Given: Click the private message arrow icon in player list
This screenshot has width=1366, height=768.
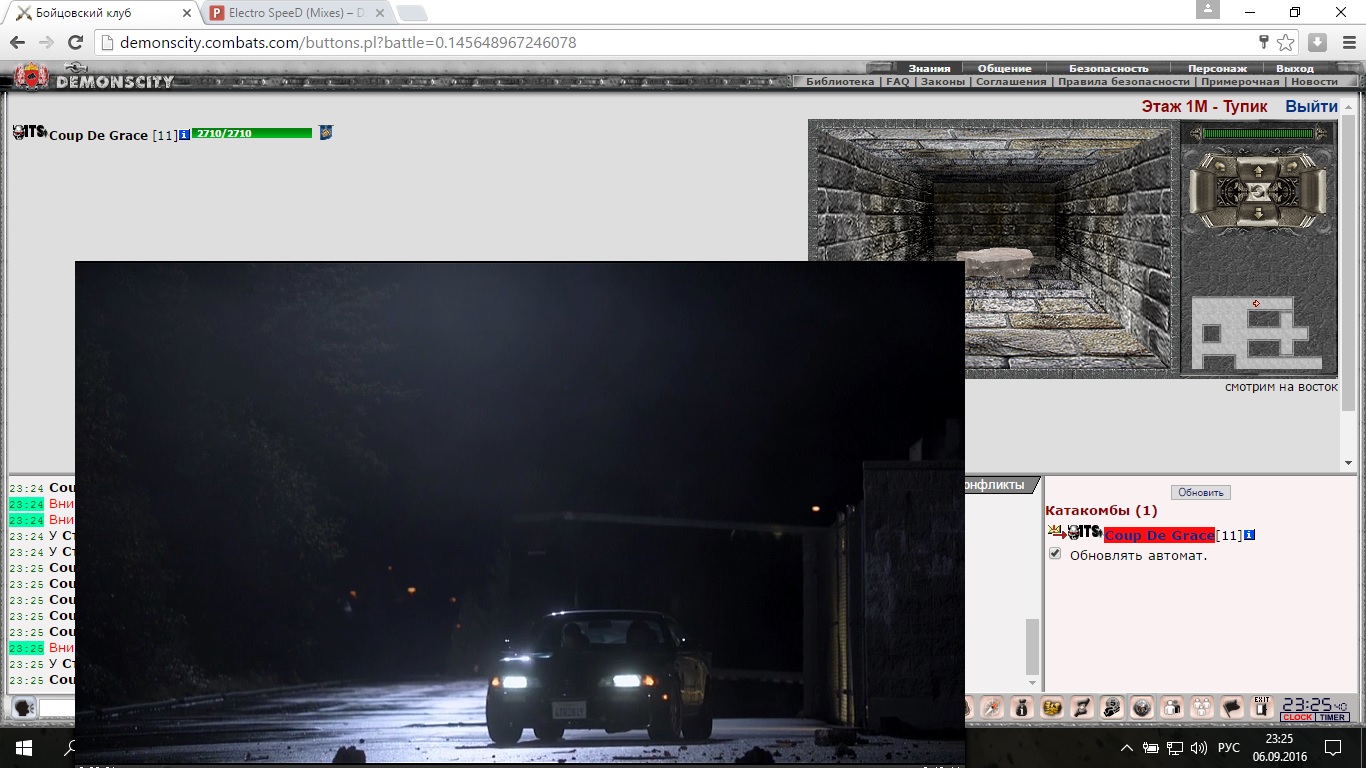Looking at the screenshot, I should [1056, 532].
